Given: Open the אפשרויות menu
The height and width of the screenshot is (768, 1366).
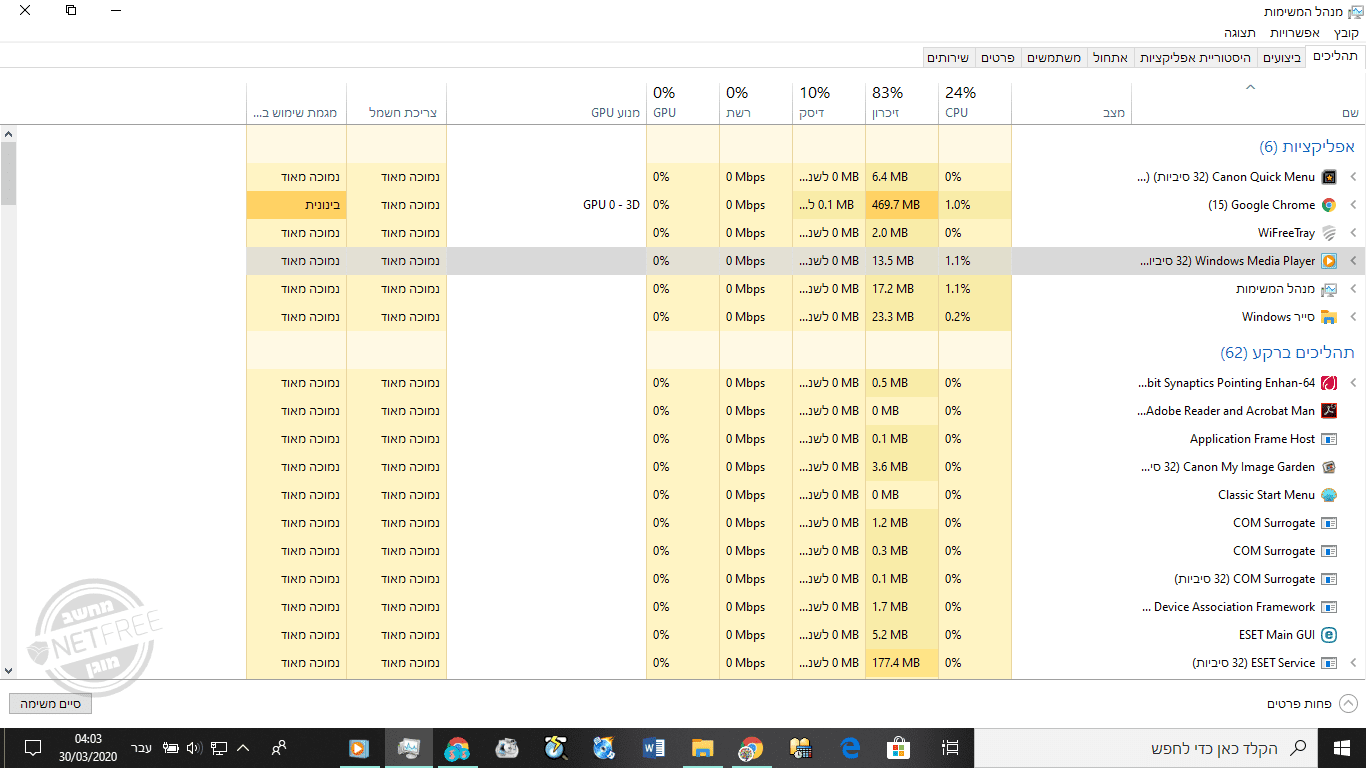Looking at the screenshot, I should click(x=1295, y=33).
